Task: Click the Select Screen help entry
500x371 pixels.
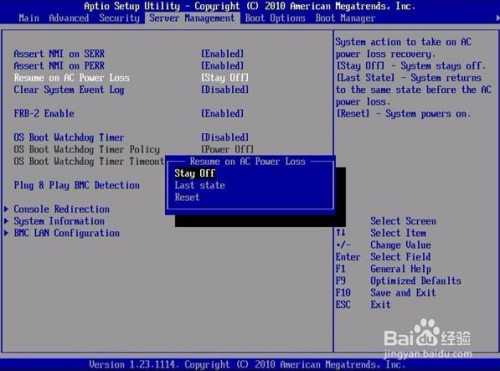Action: click(403, 221)
